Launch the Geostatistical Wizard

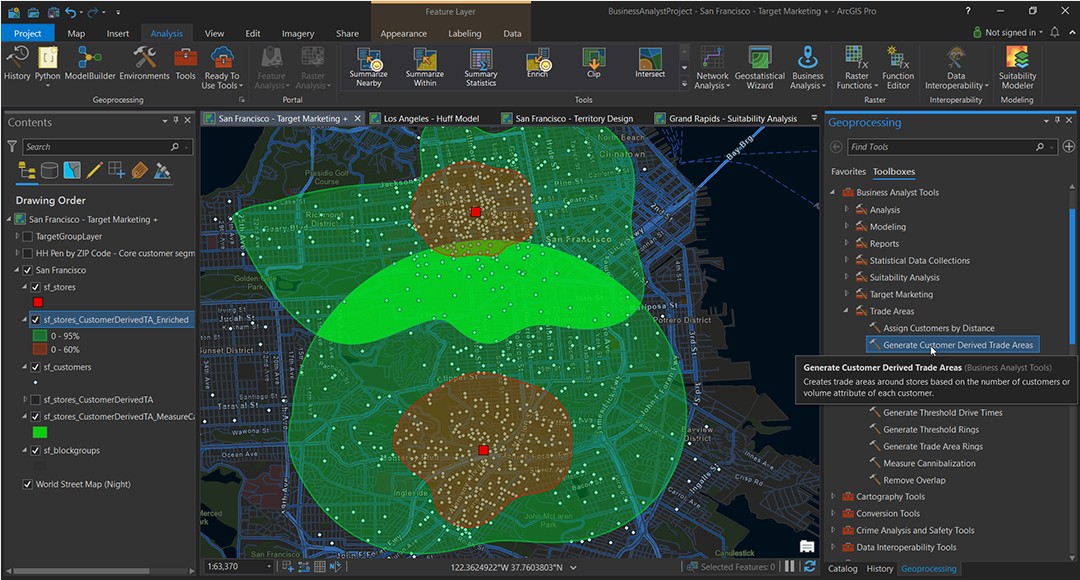(x=760, y=68)
